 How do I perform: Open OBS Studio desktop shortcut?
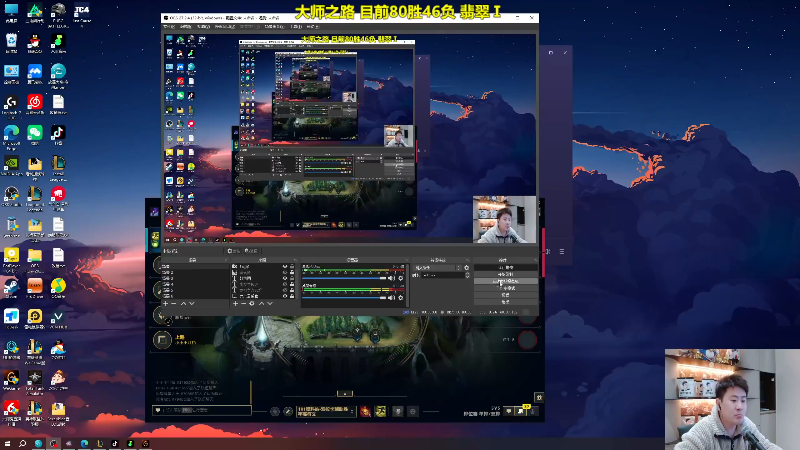click(11, 196)
